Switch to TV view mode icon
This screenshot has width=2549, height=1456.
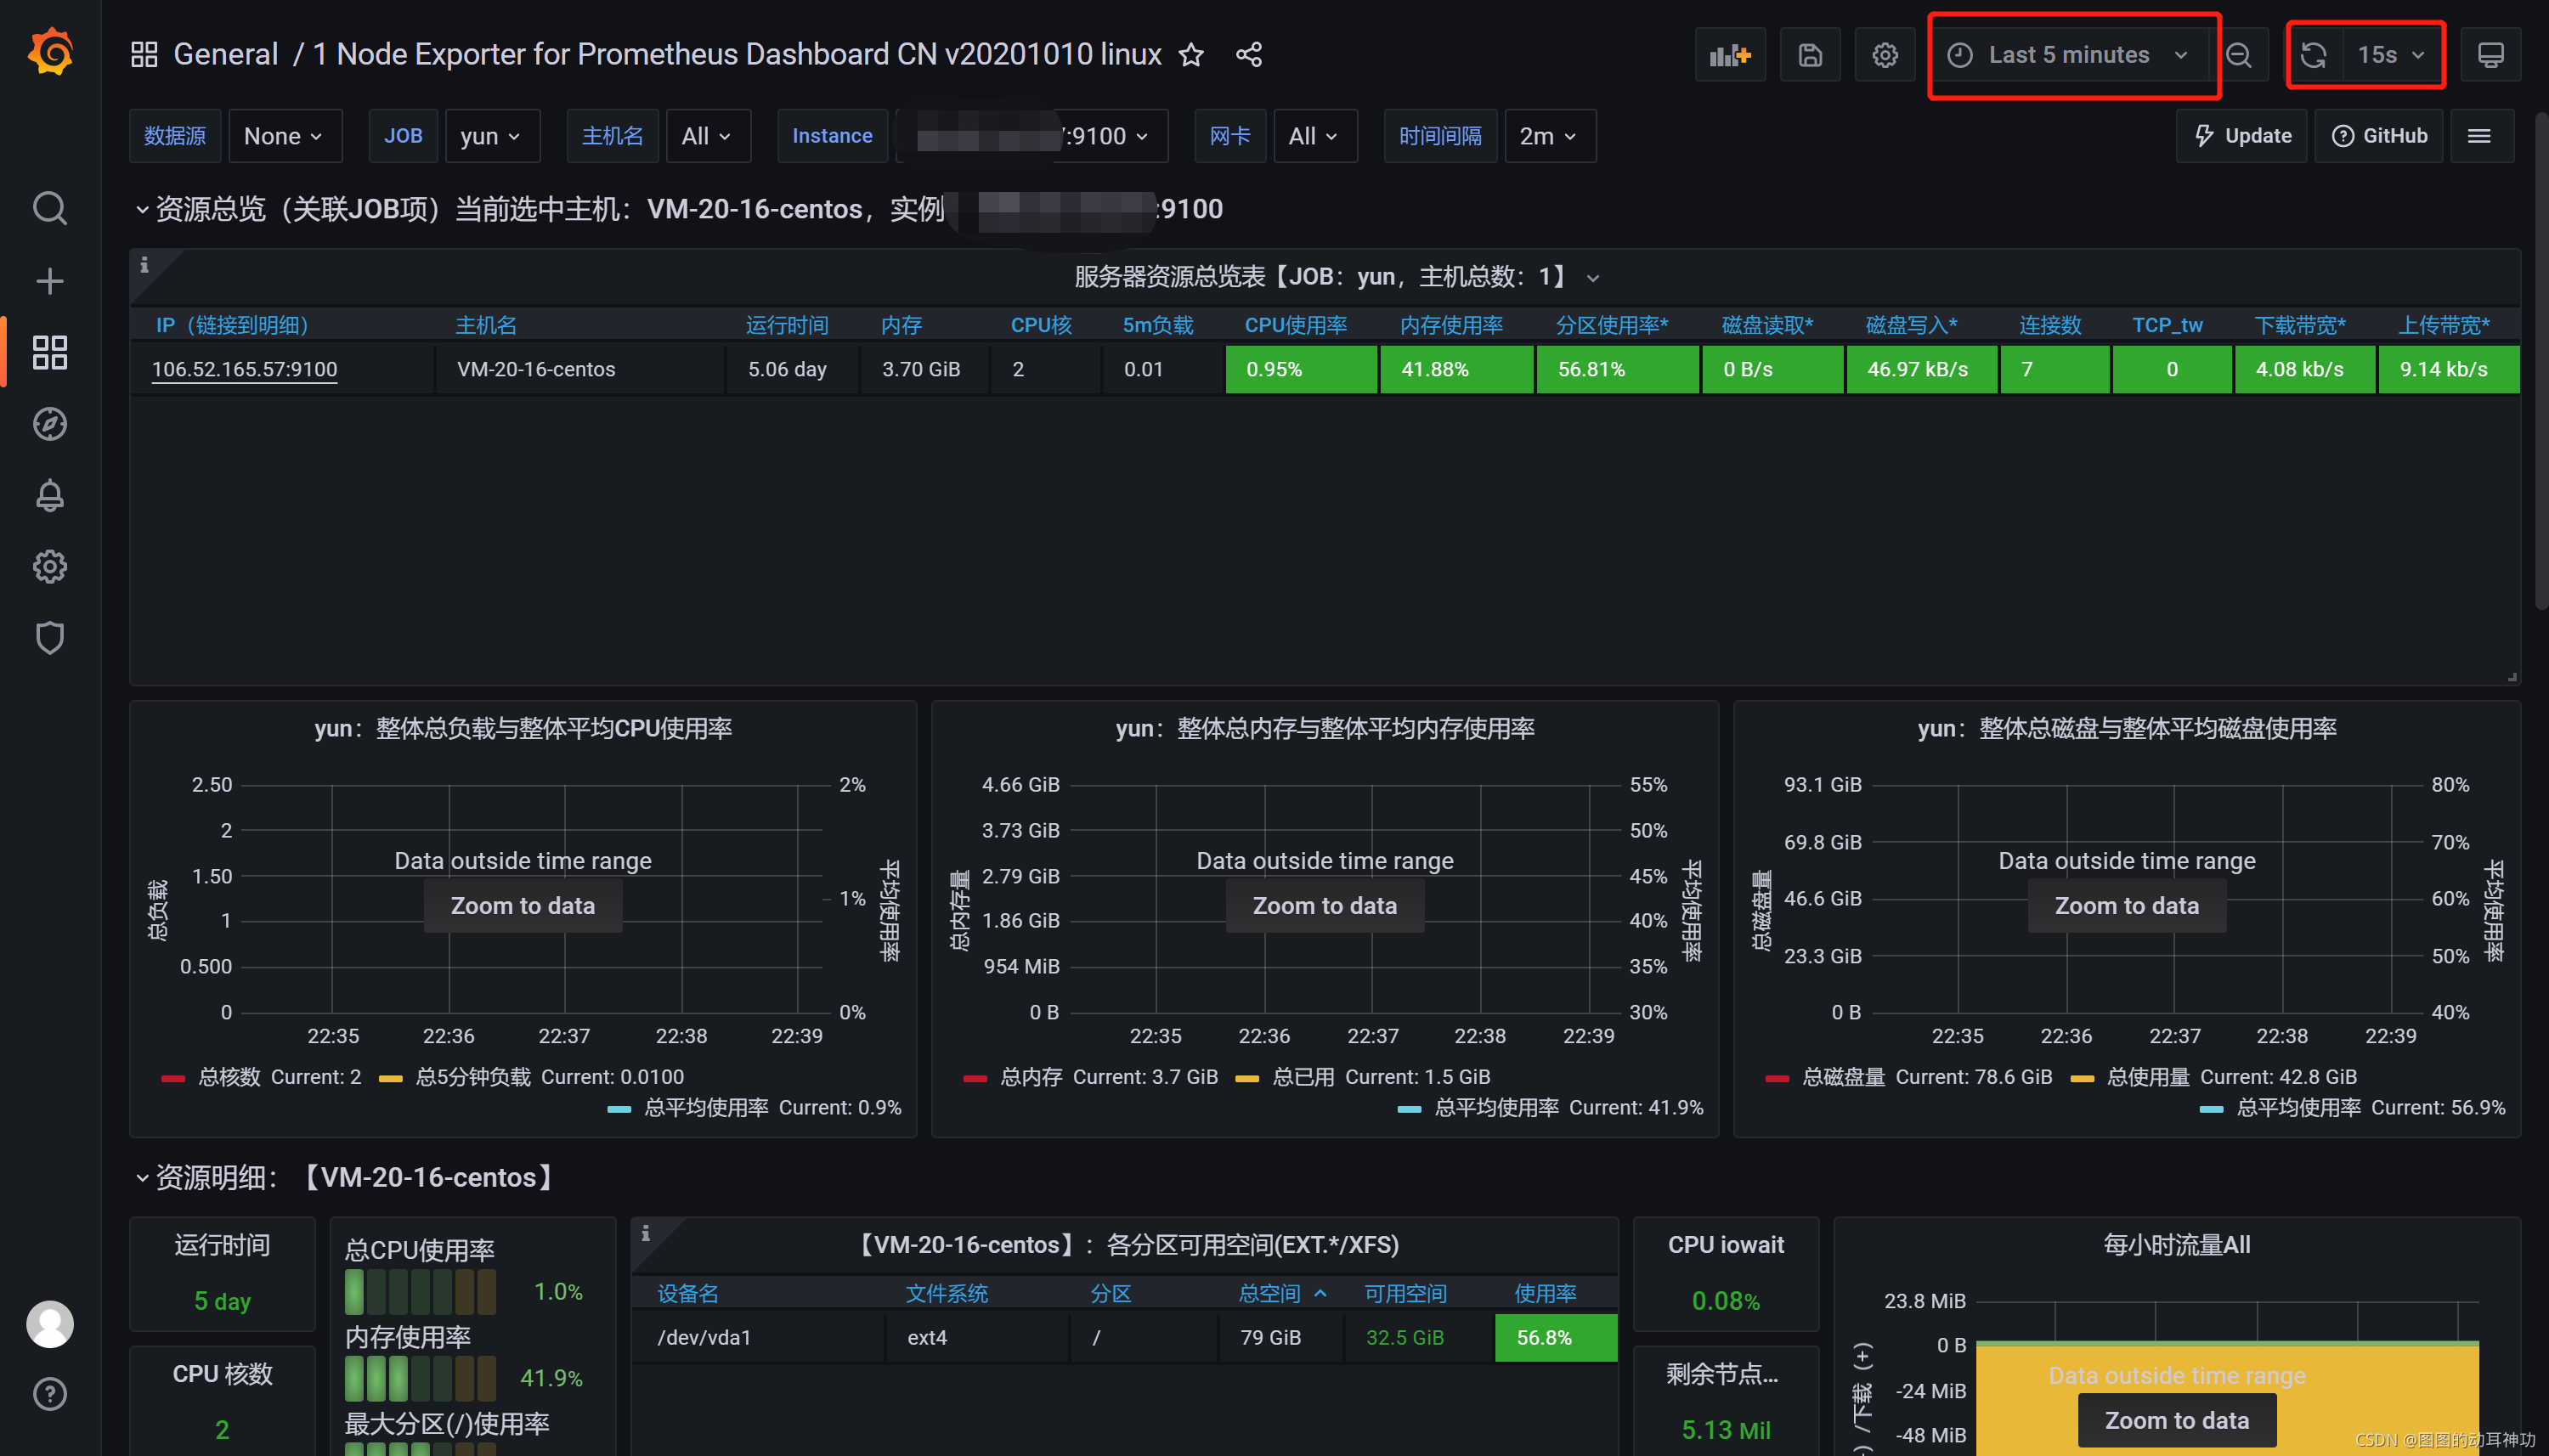coord(2490,55)
